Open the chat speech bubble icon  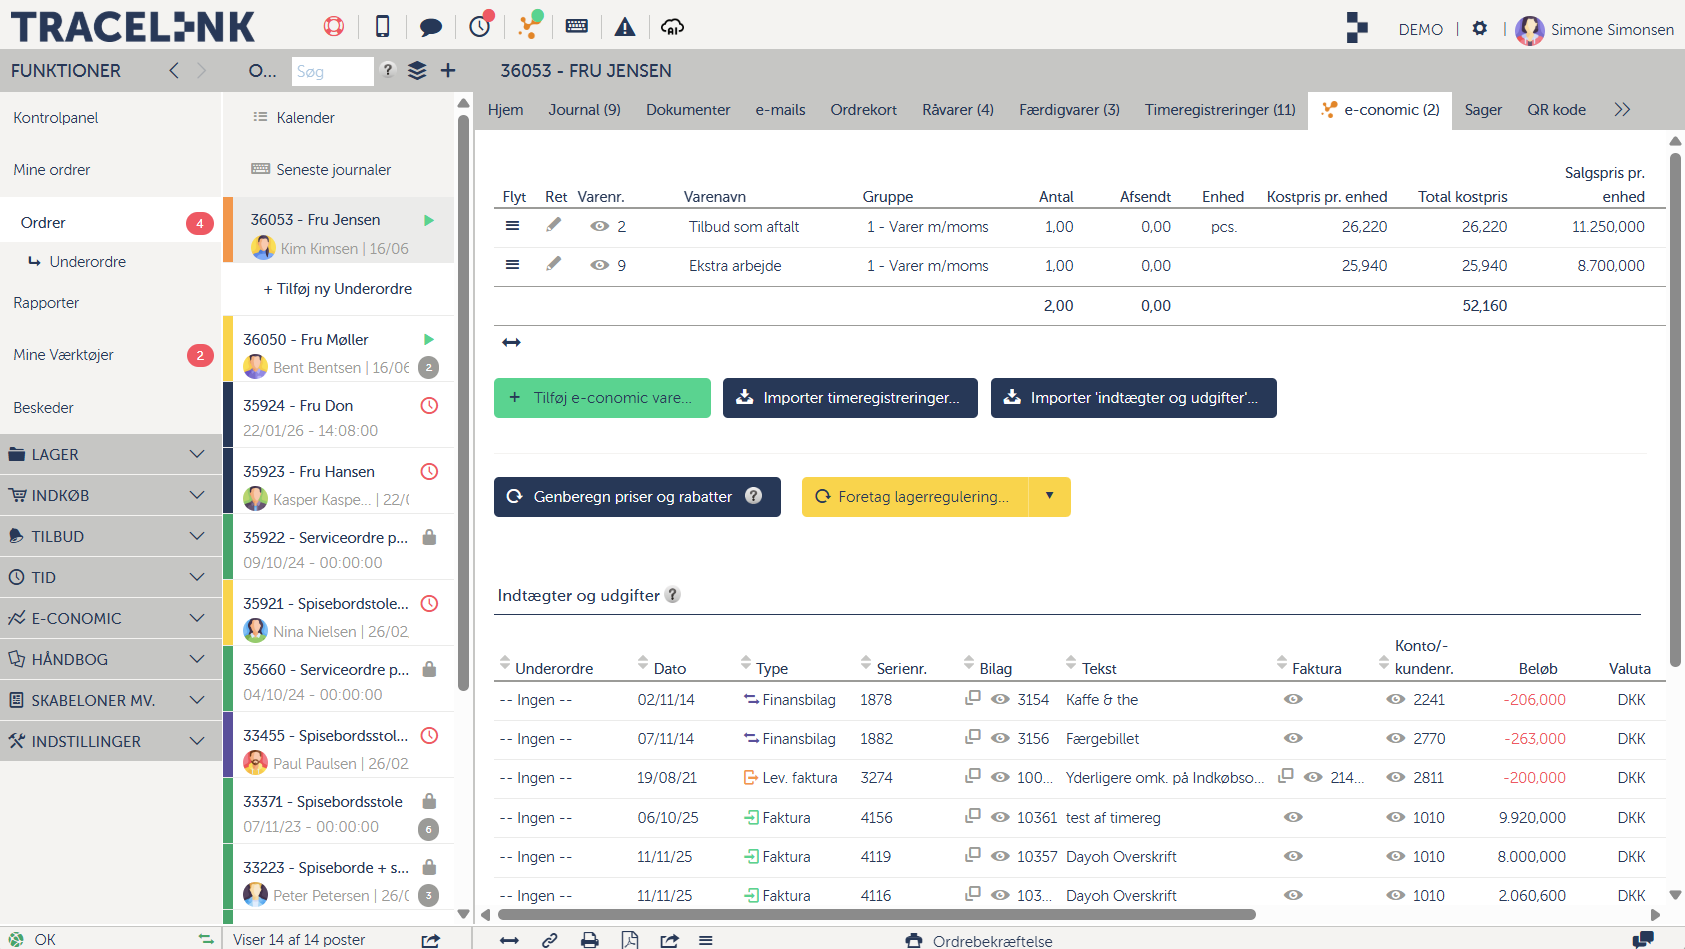coord(431,27)
